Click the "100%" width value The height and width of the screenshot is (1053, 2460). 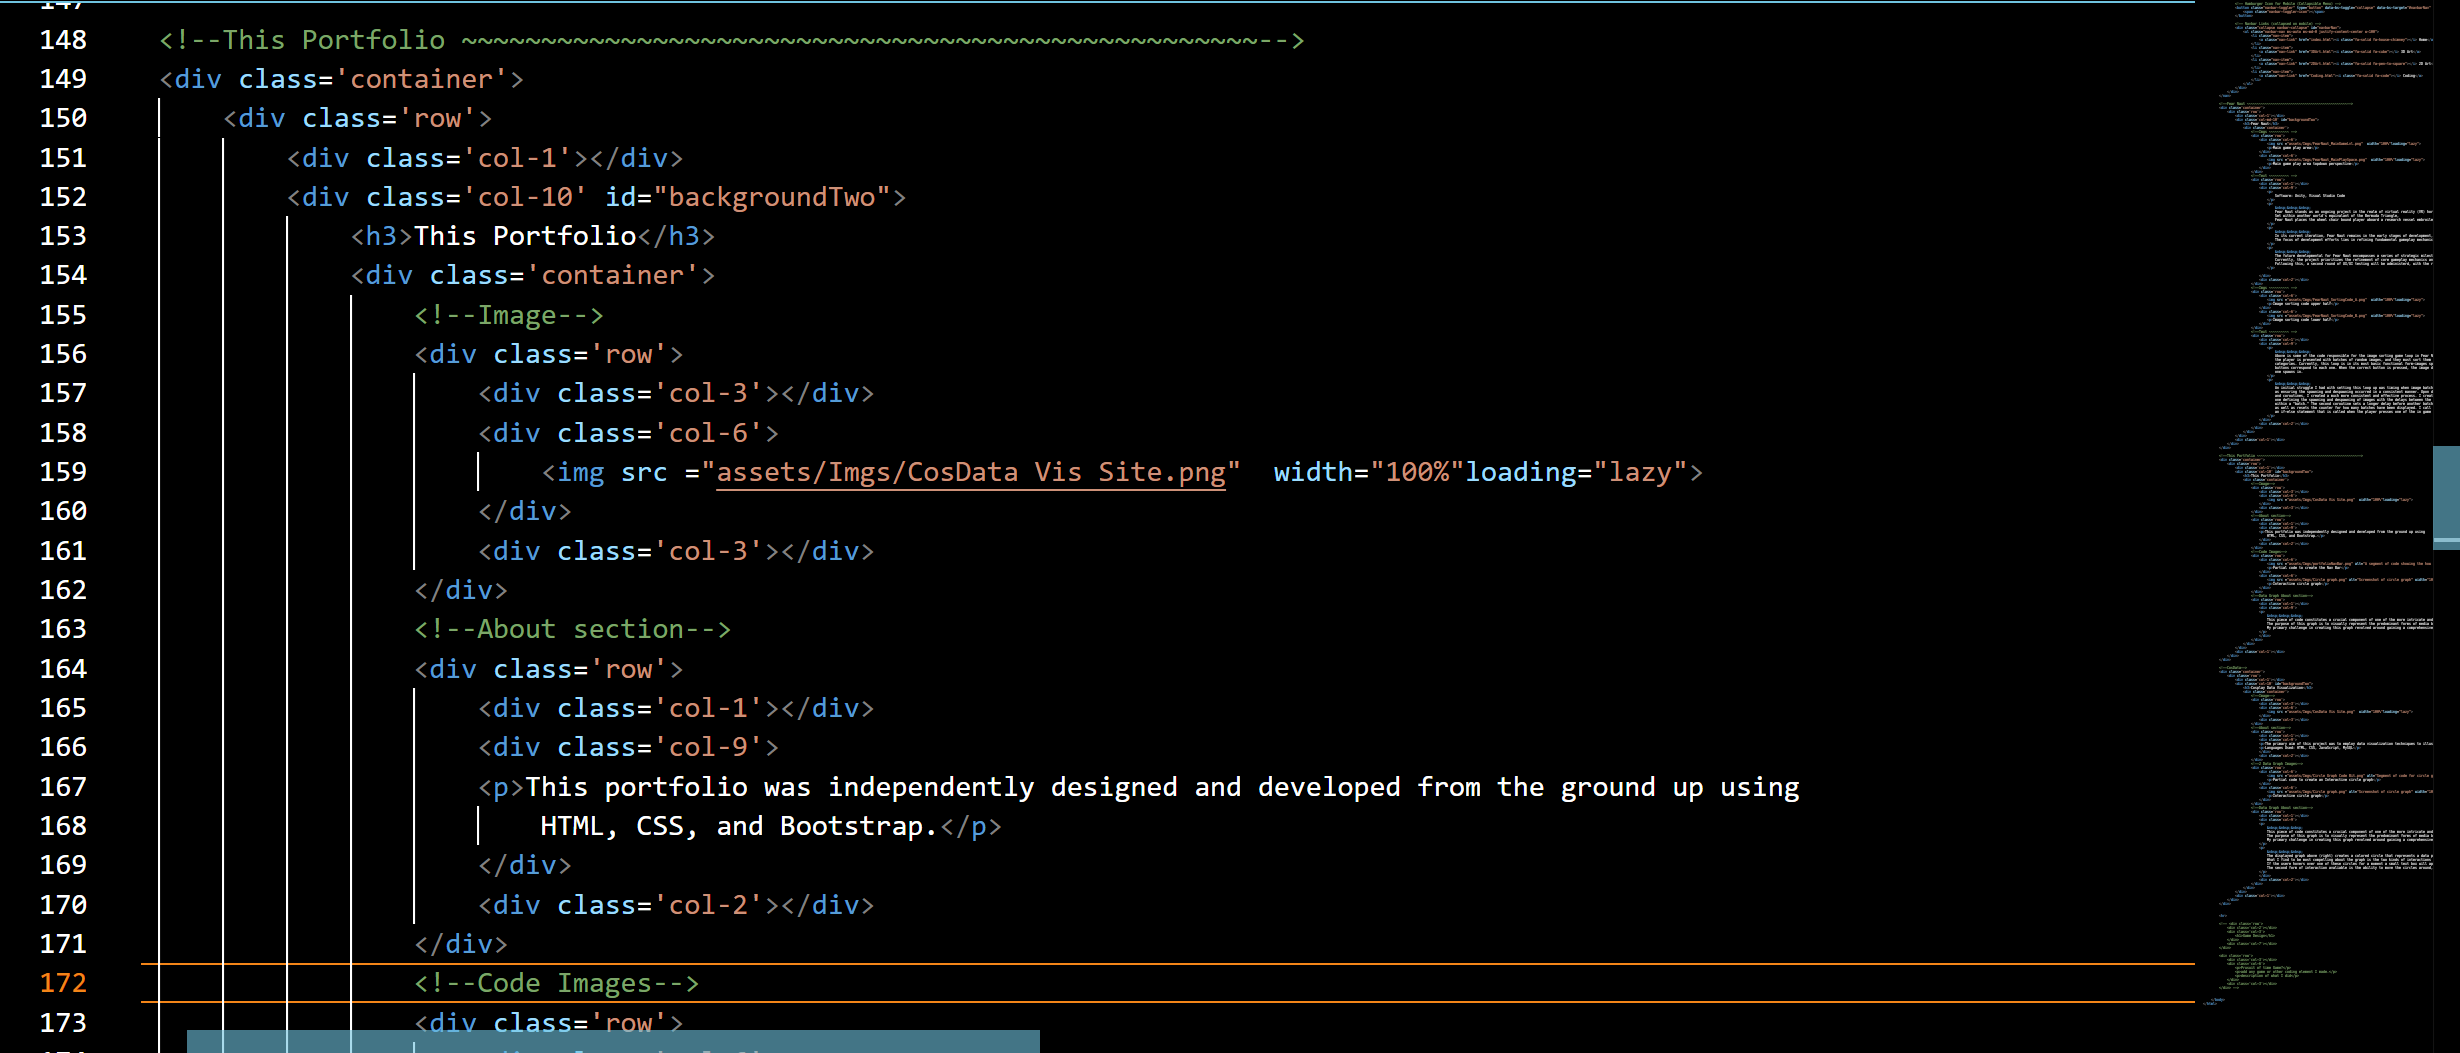coord(1417,472)
